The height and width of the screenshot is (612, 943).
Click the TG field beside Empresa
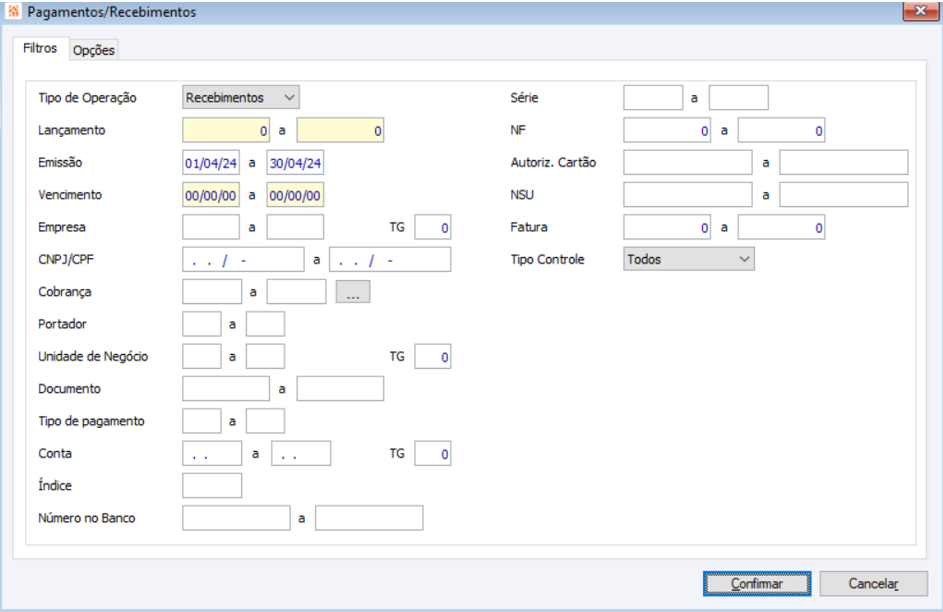[432, 227]
